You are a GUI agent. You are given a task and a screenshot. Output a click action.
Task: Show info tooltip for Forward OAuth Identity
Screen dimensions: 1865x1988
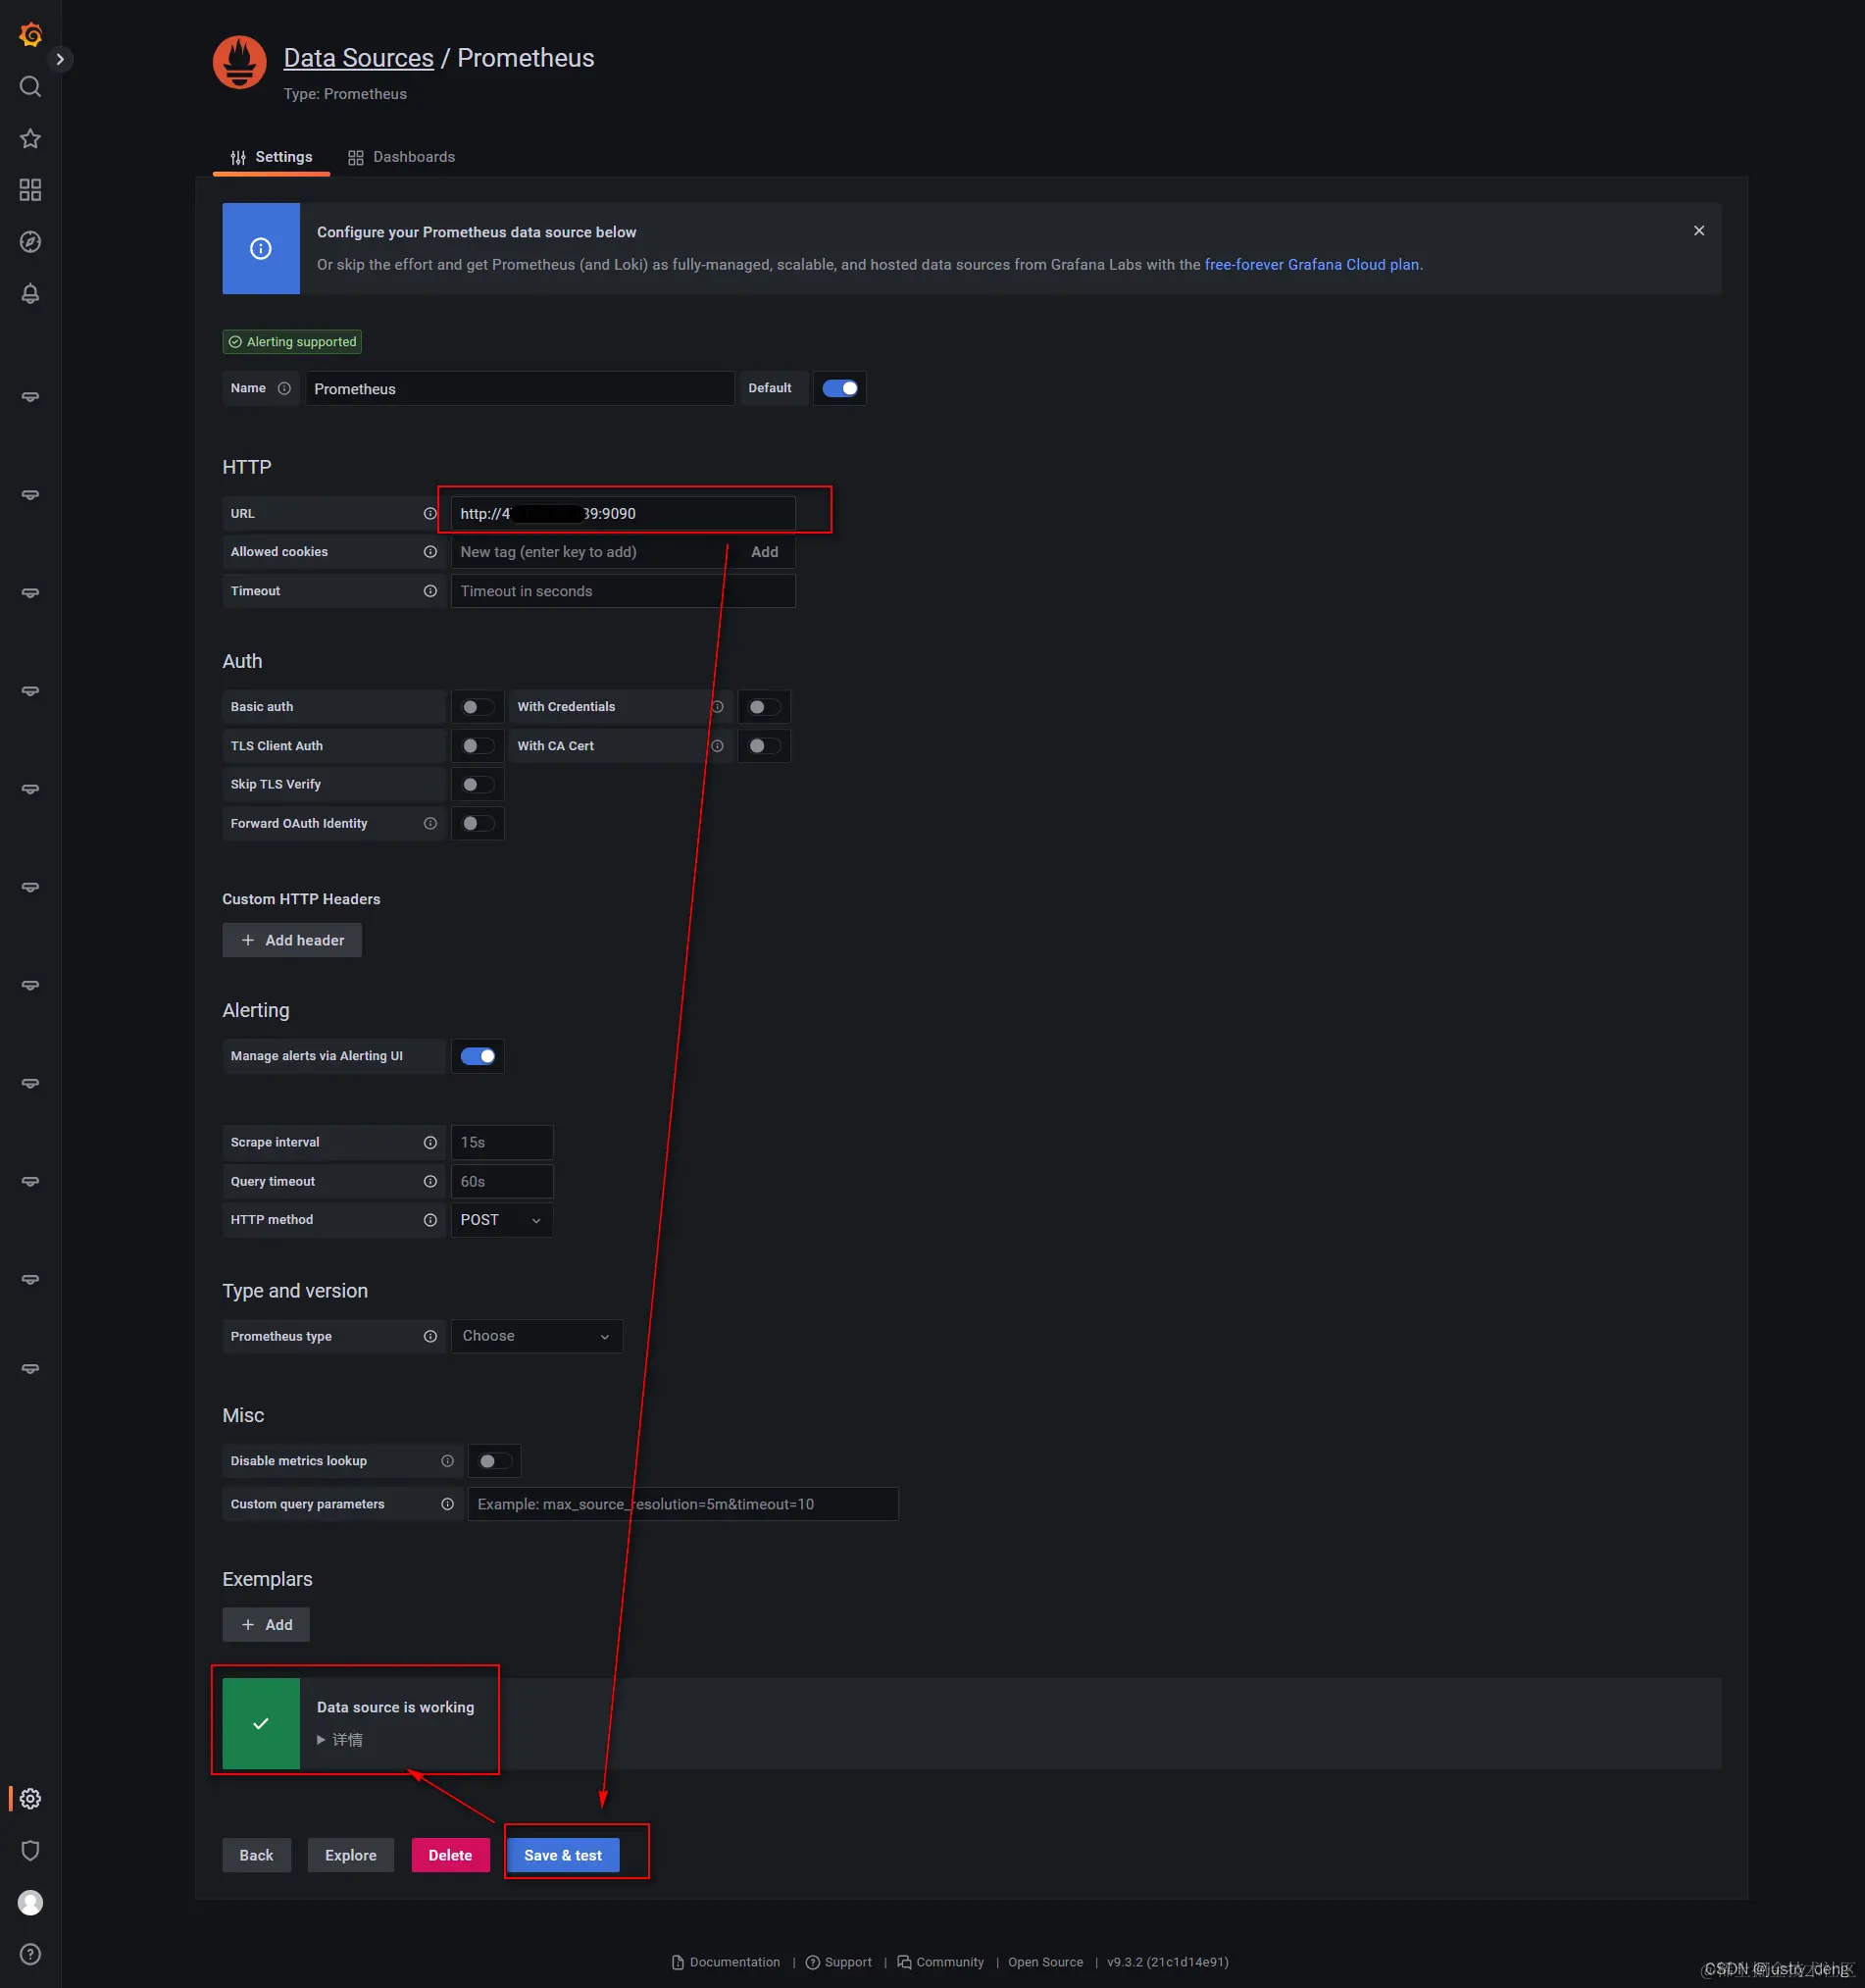[x=430, y=824]
